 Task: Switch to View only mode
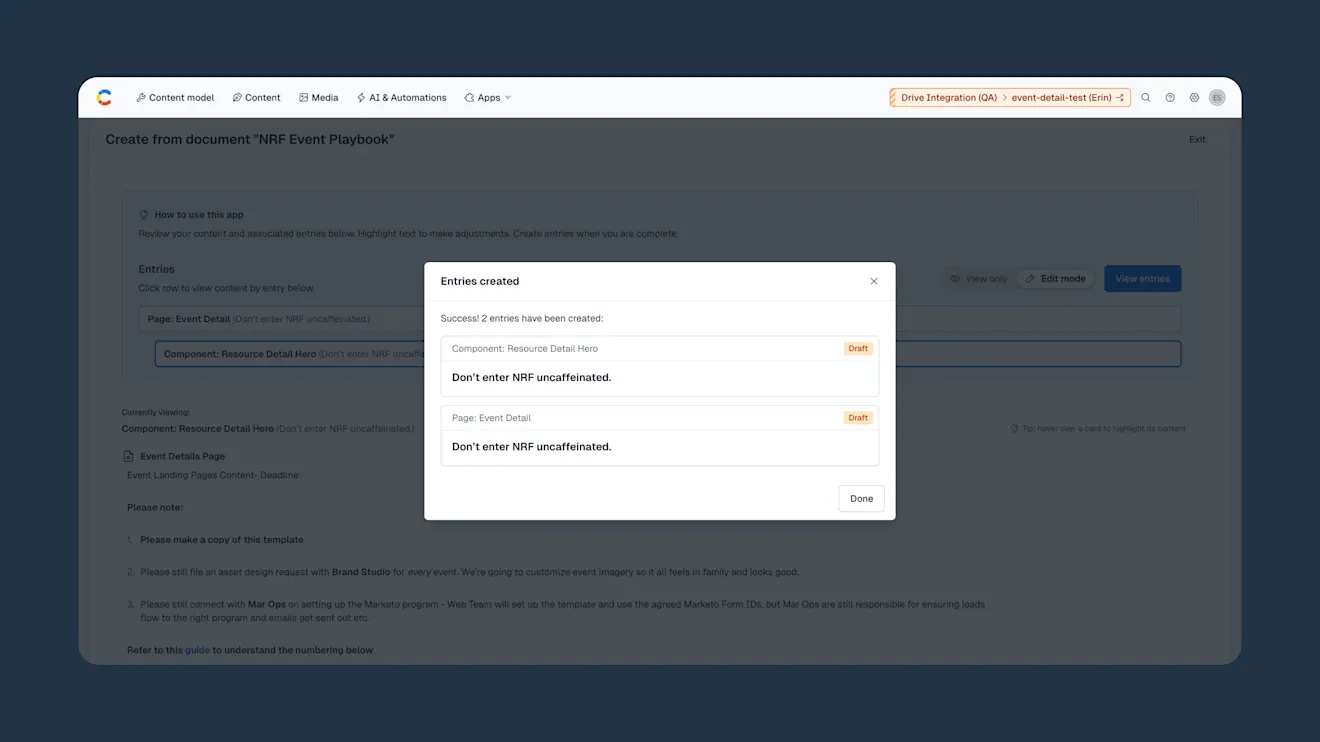tap(978, 279)
